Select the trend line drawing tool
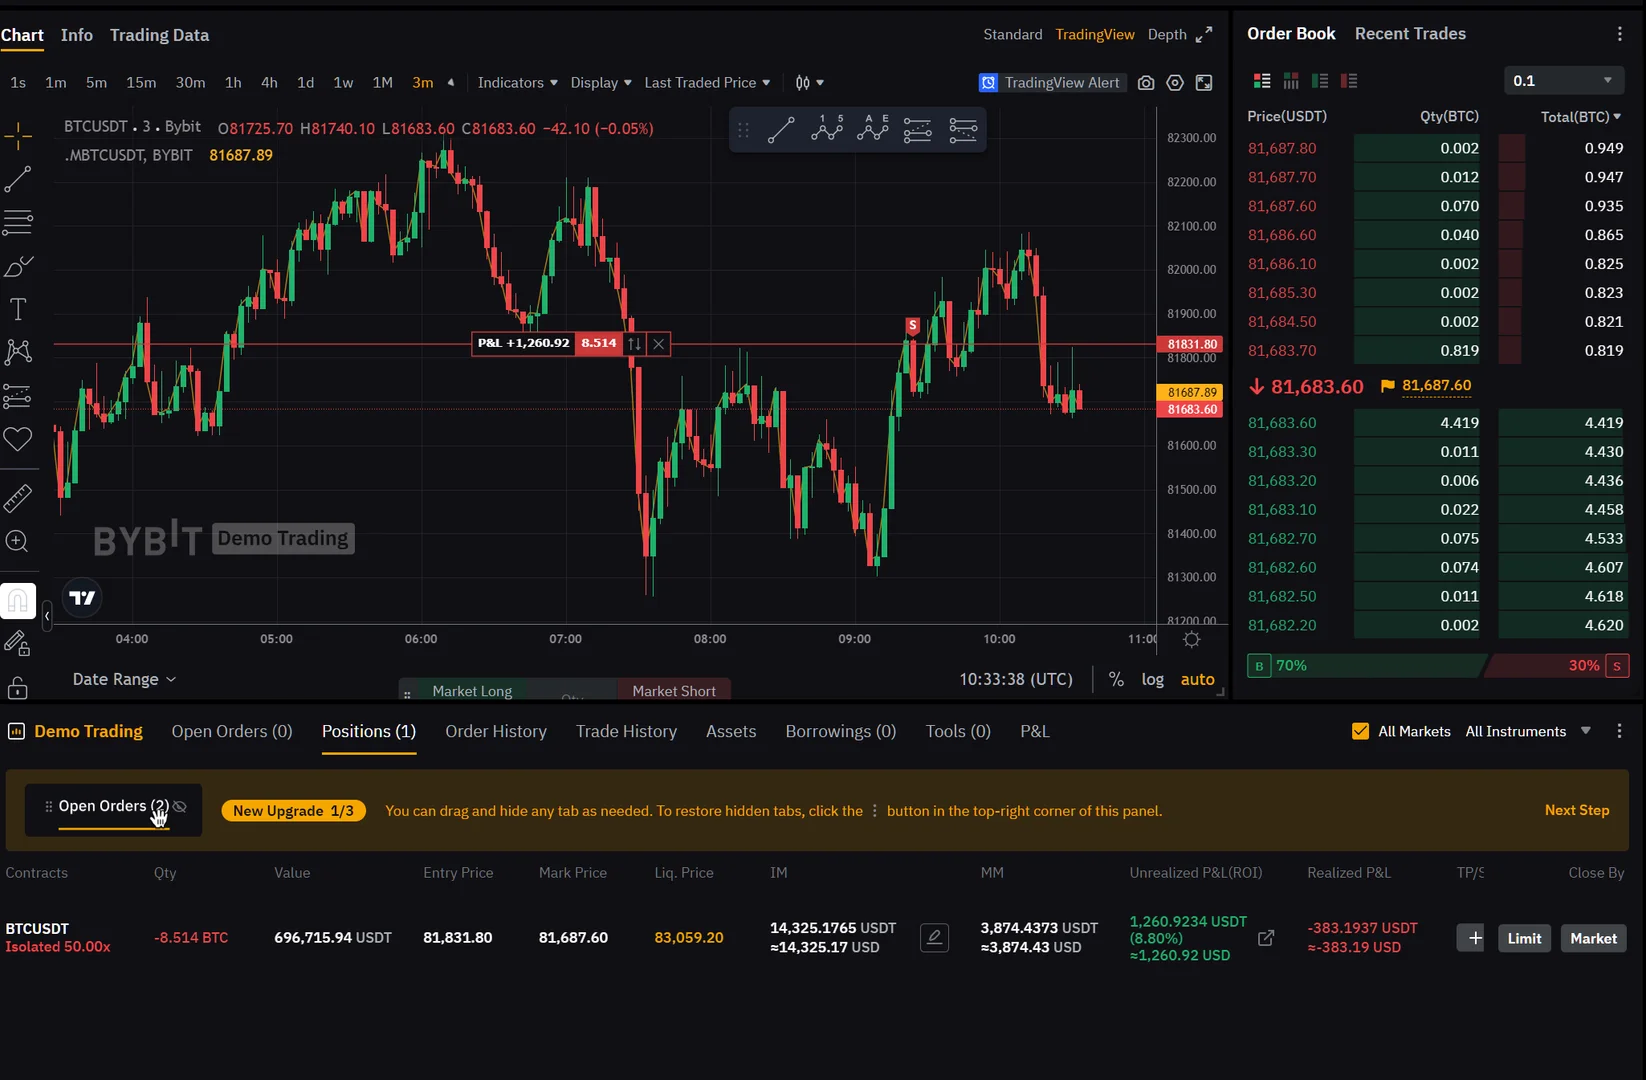This screenshot has width=1646, height=1080. coord(18,179)
